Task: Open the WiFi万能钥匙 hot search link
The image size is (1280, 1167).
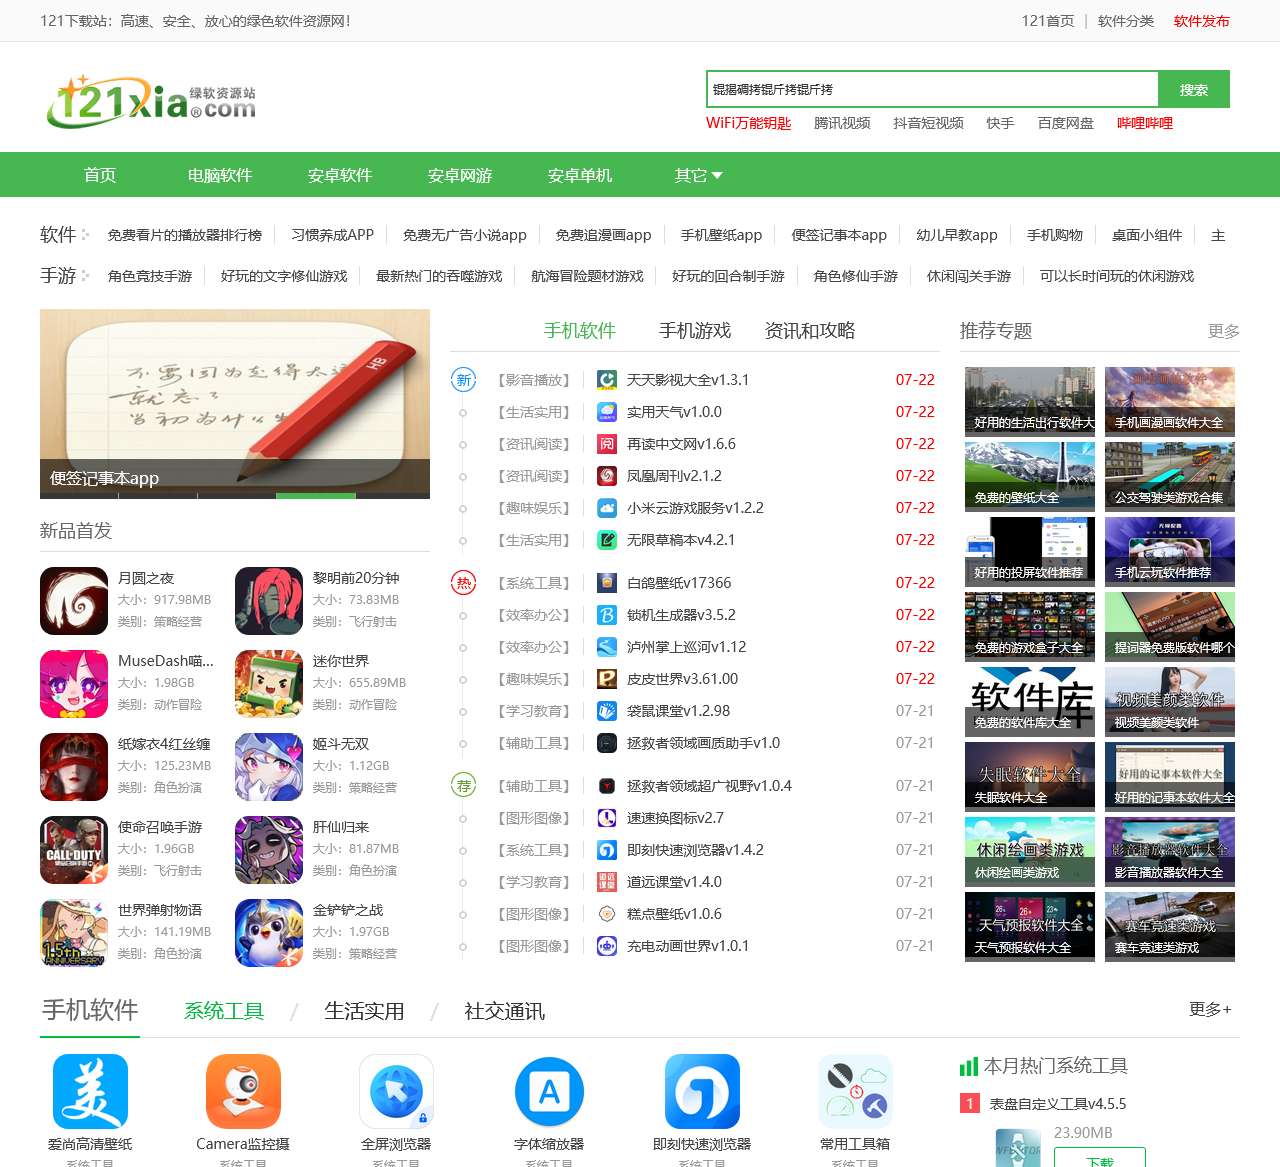Action: click(748, 123)
